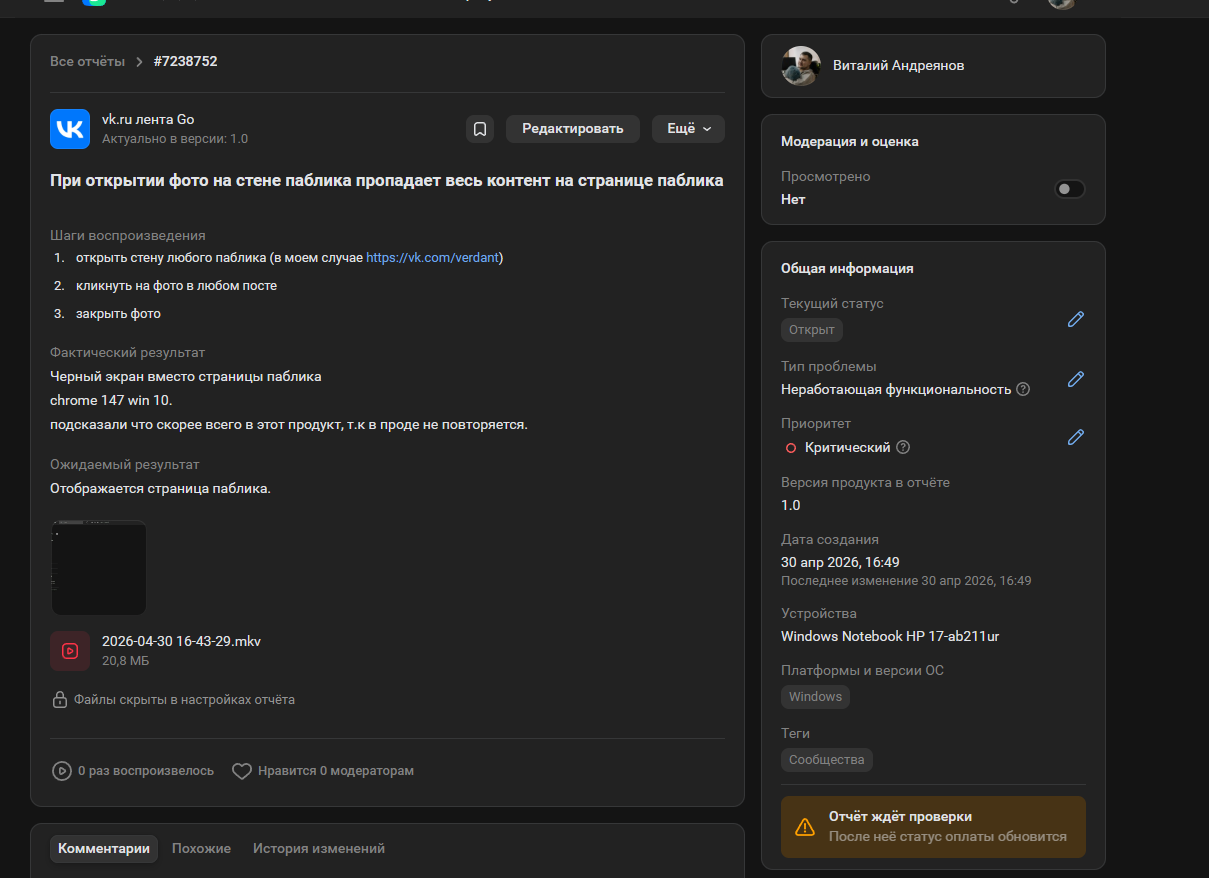Click Виталий Андреянов's avatar photo
This screenshot has width=1209, height=878.
click(801, 66)
